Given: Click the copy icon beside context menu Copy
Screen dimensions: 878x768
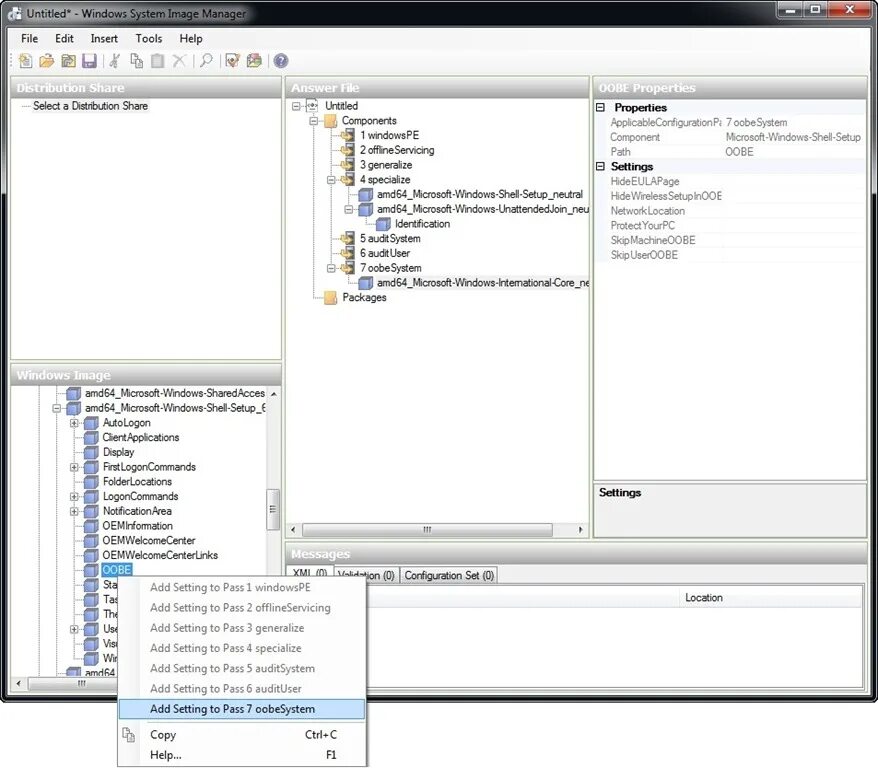Looking at the screenshot, I should tap(129, 734).
